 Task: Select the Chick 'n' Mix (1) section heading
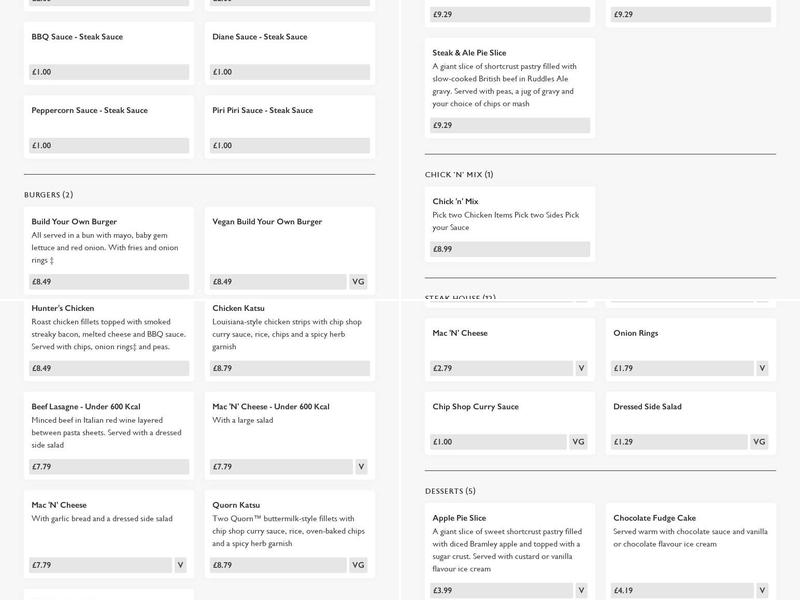coord(459,175)
